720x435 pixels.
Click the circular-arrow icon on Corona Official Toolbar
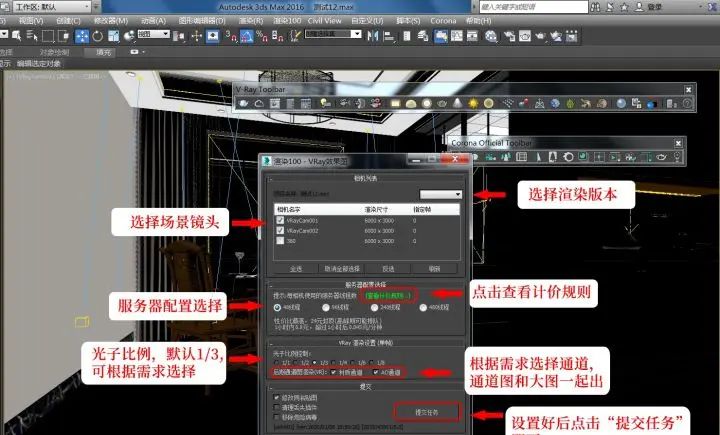click(x=568, y=157)
